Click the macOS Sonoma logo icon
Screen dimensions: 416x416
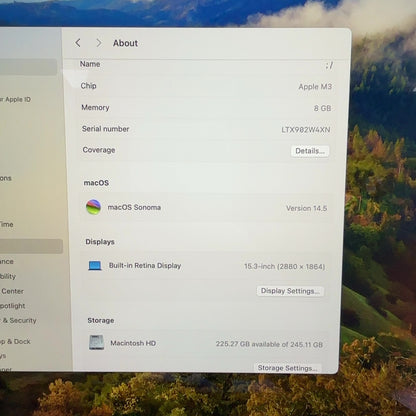[x=93, y=207]
